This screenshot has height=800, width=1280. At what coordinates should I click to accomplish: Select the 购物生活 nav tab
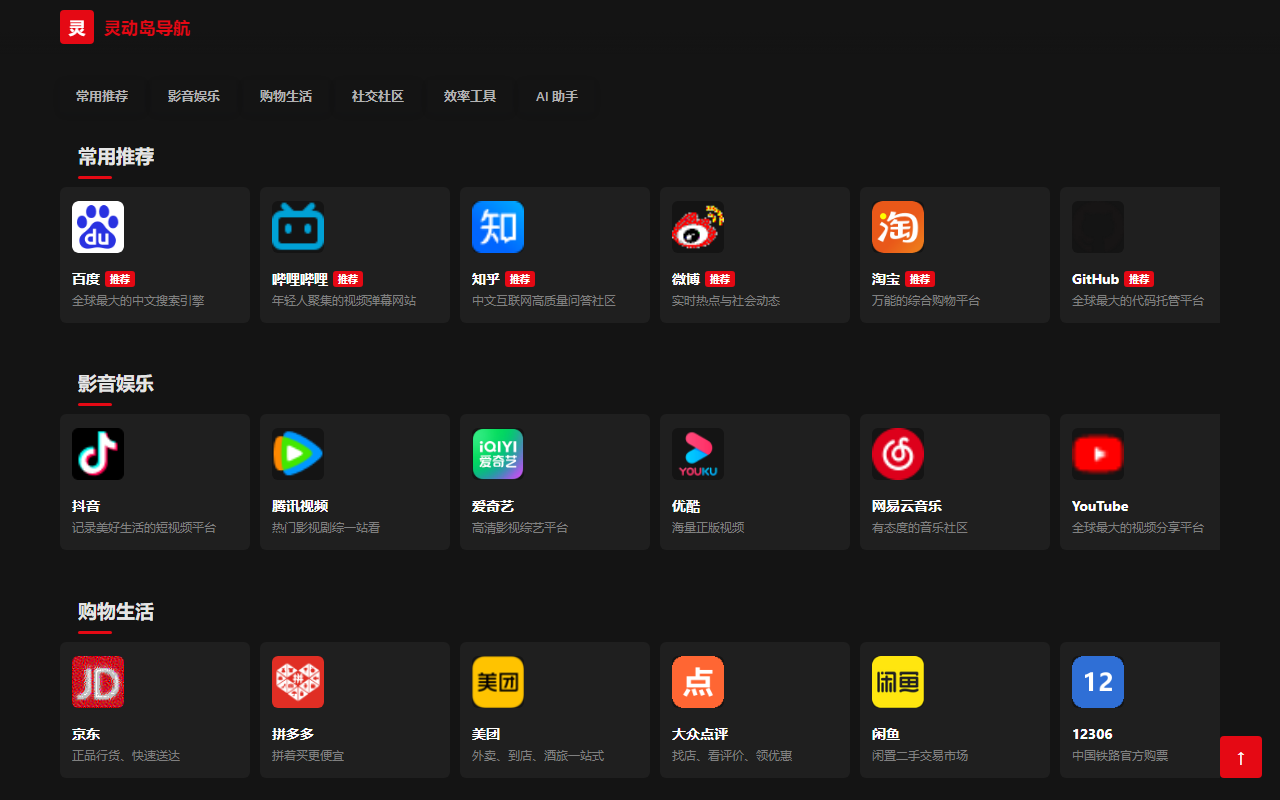(286, 96)
